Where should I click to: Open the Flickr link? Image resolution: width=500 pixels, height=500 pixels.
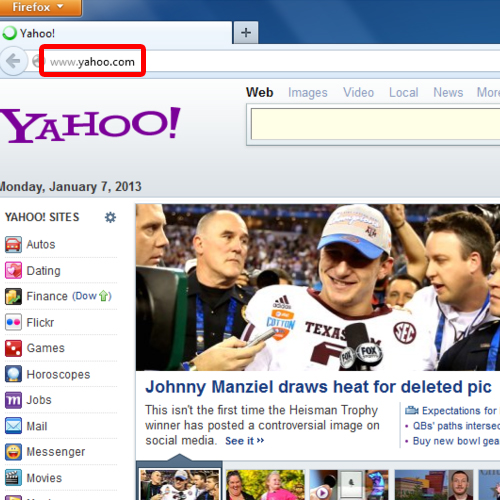(x=40, y=322)
